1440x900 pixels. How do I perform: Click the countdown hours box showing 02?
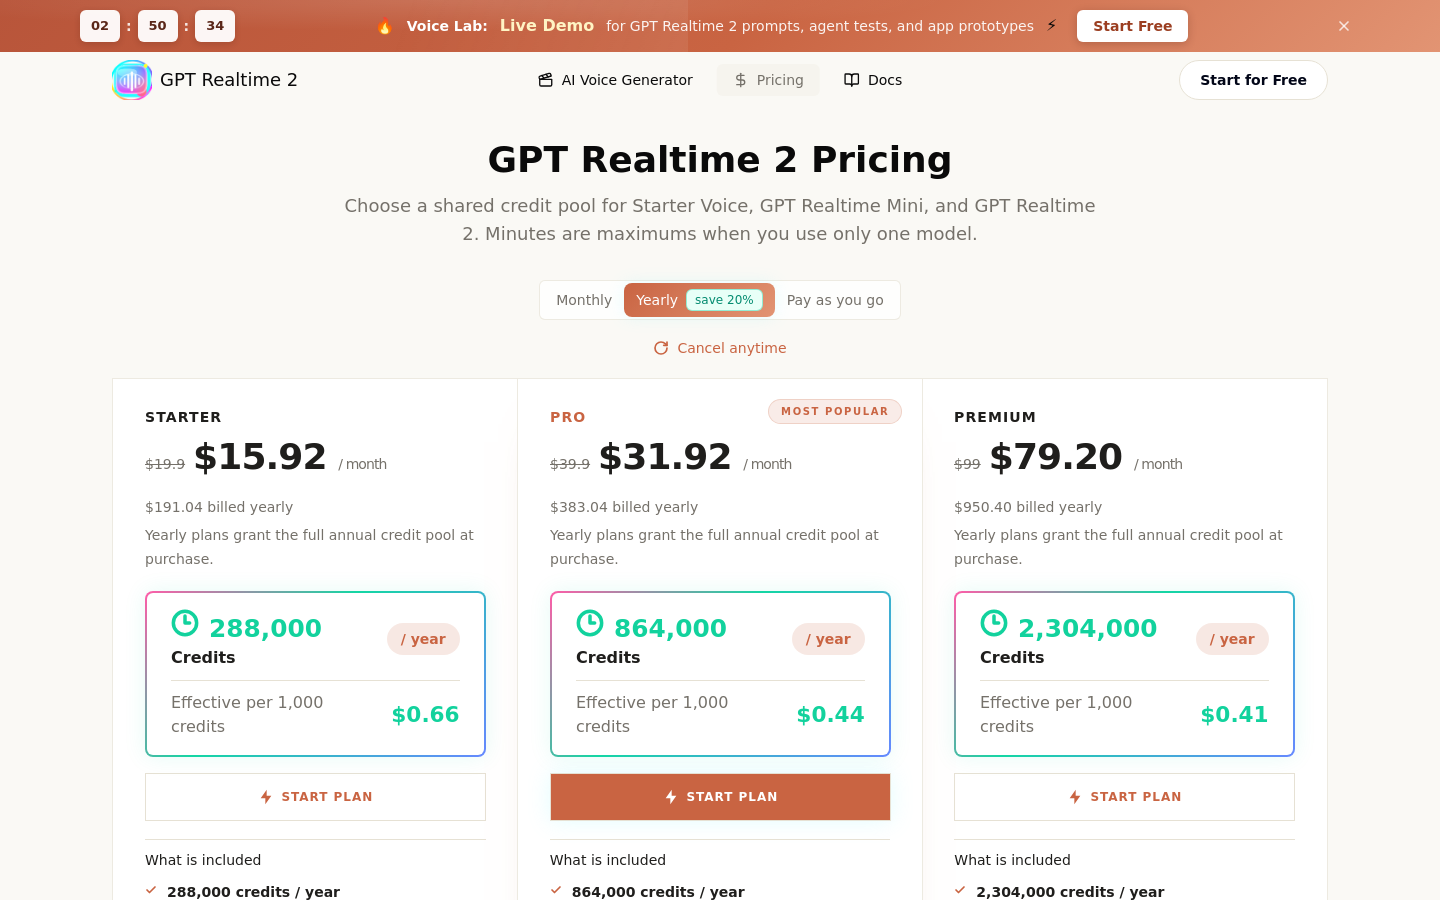(x=100, y=26)
